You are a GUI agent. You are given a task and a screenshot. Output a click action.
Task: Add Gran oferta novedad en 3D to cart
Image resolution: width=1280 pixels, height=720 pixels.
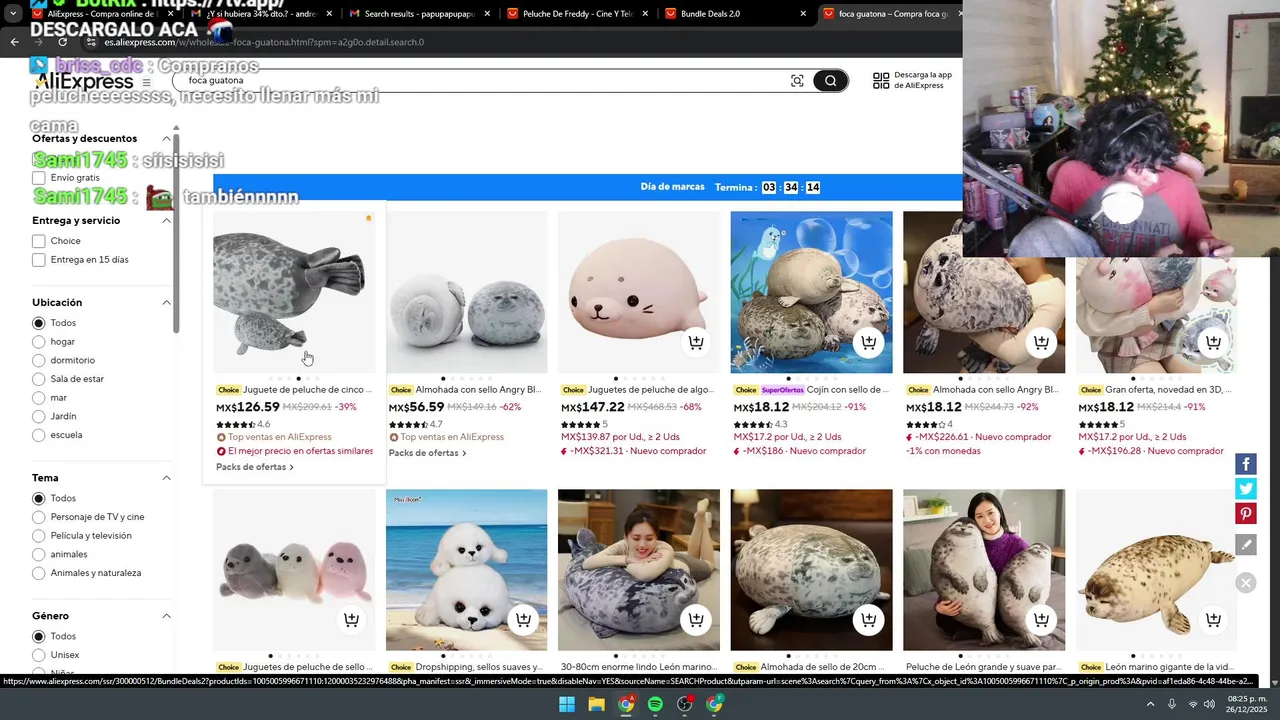pos(1213,342)
